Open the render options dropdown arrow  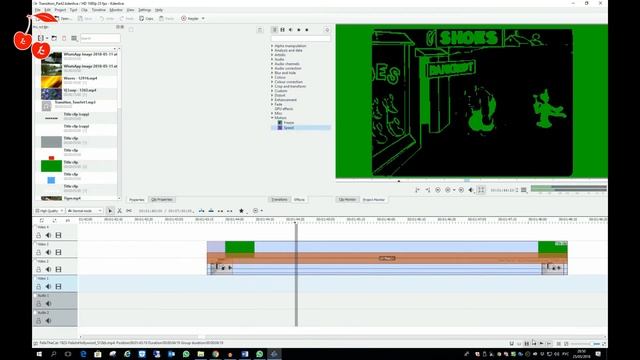click(x=203, y=18)
